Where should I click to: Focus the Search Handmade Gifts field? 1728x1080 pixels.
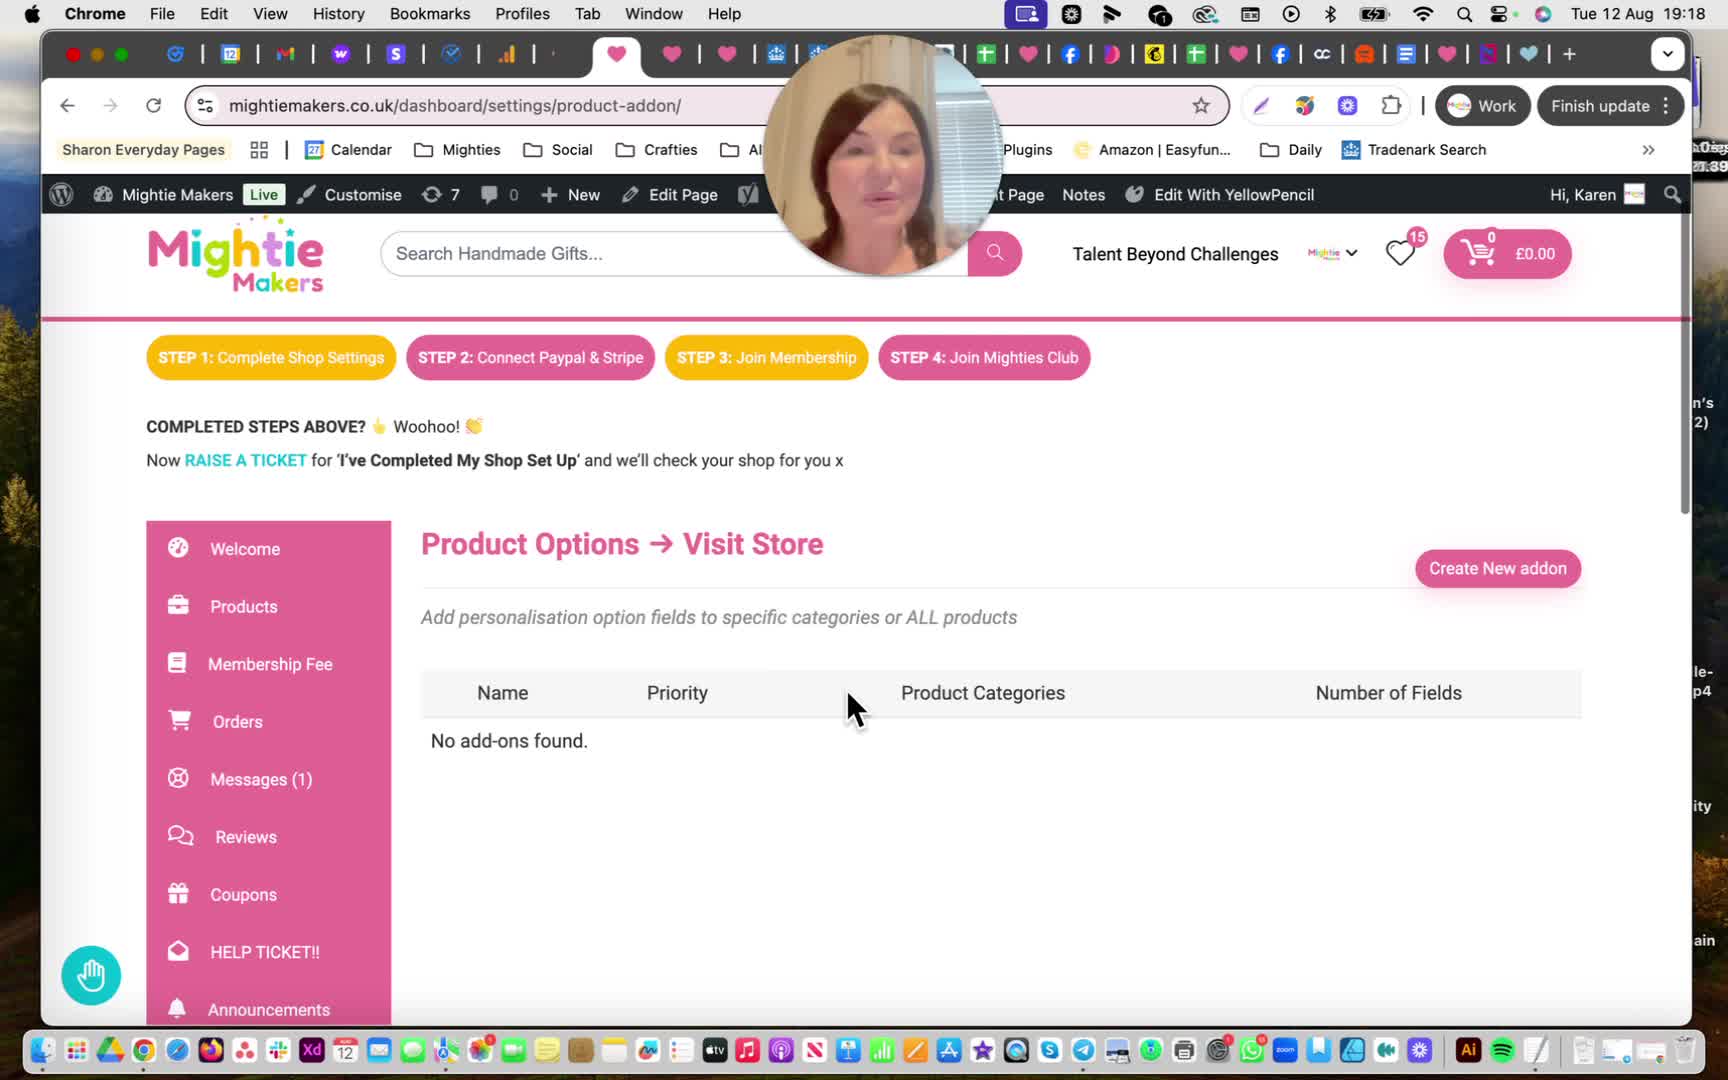[674, 253]
